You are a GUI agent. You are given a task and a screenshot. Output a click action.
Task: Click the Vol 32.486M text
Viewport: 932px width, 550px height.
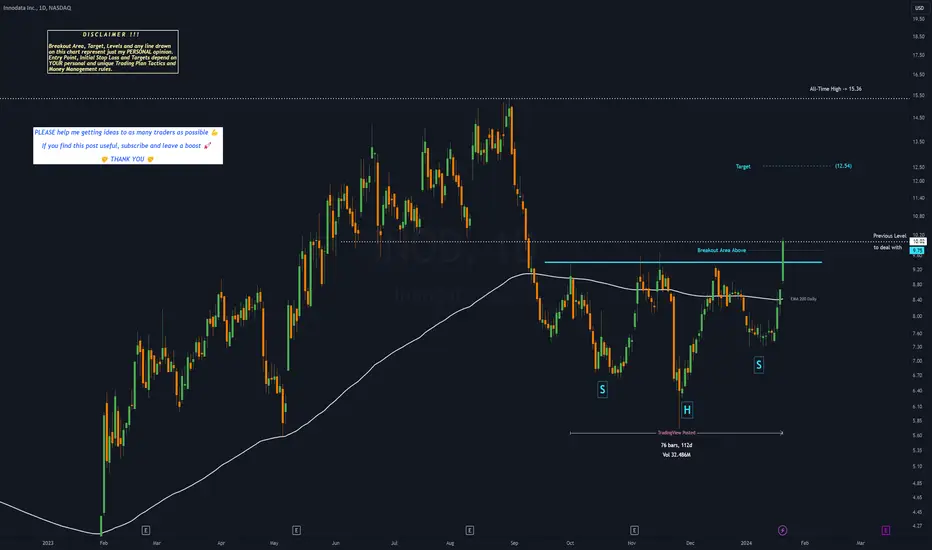pos(676,455)
